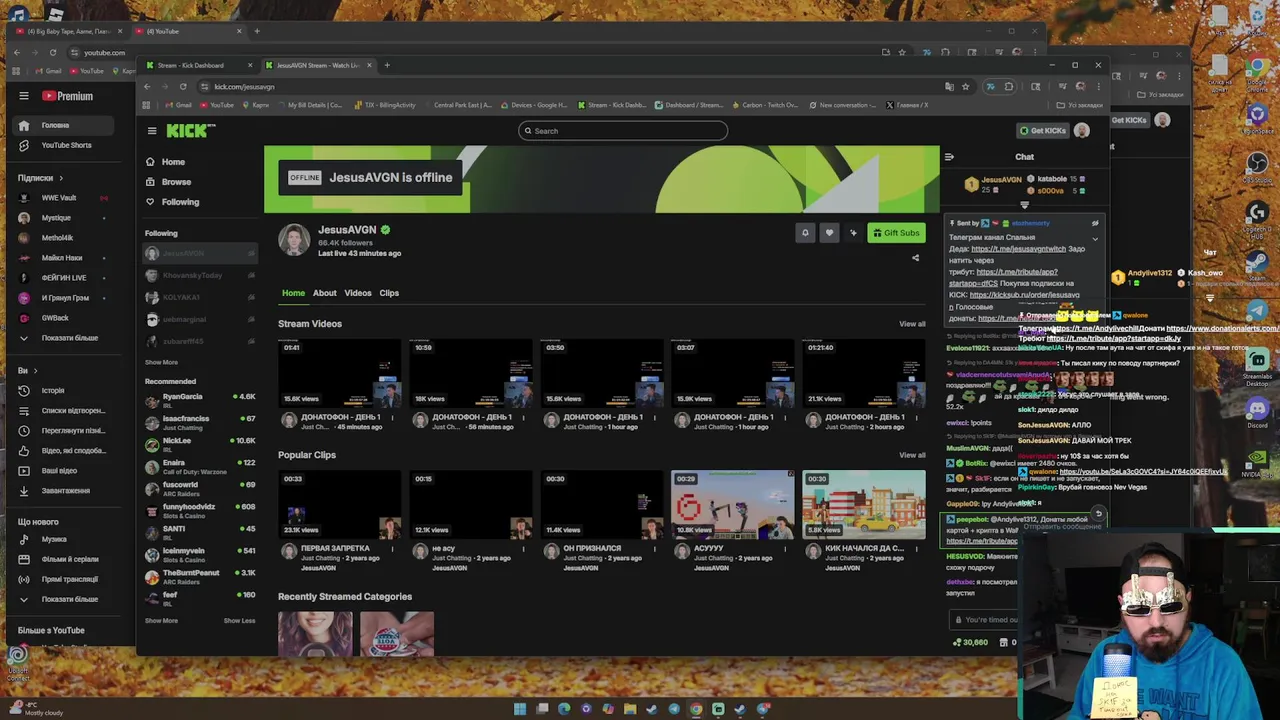Select JesusAVGN in the Following list

(200, 253)
